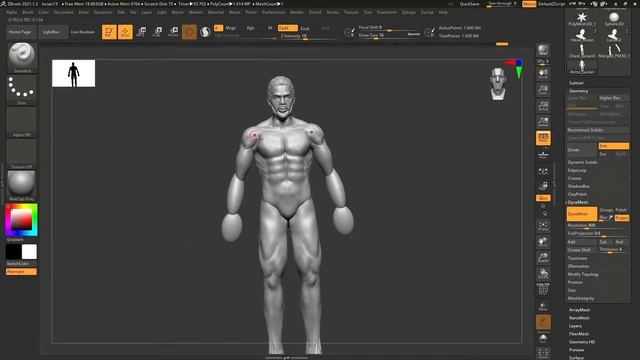Click the sculptris pro S icon
This screenshot has height=360, width=640.
pos(205,32)
